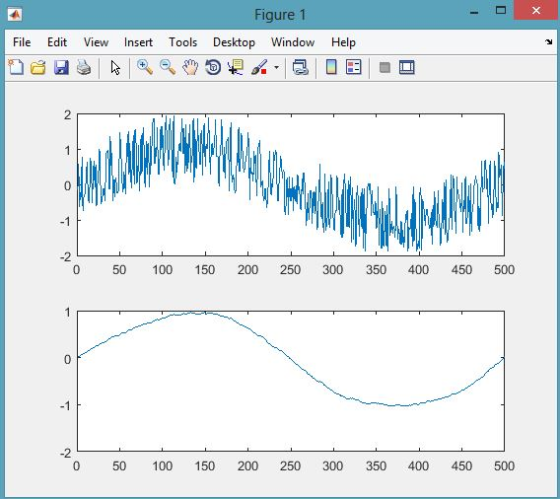This screenshot has width=560, height=499.
Task: Click the upper plot's y-axis label 2
Action: coord(68,115)
